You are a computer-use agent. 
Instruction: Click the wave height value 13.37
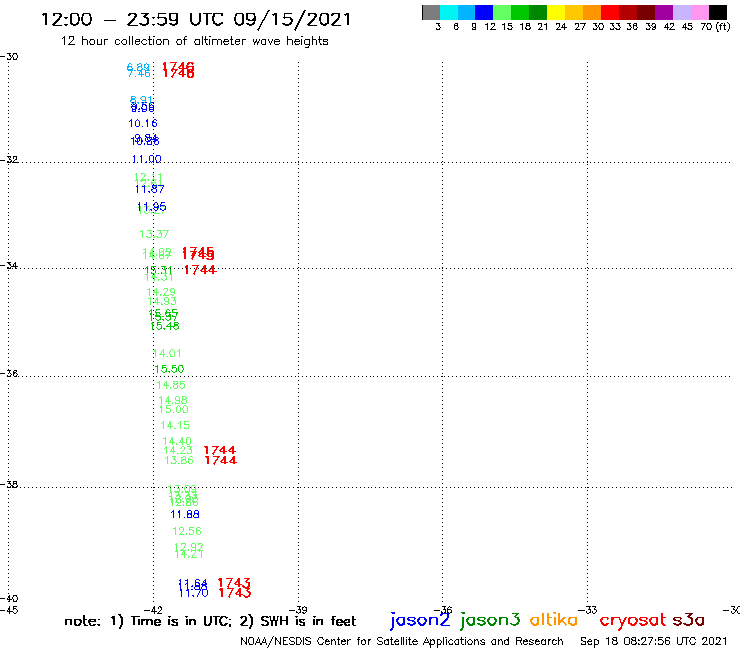pos(154,234)
